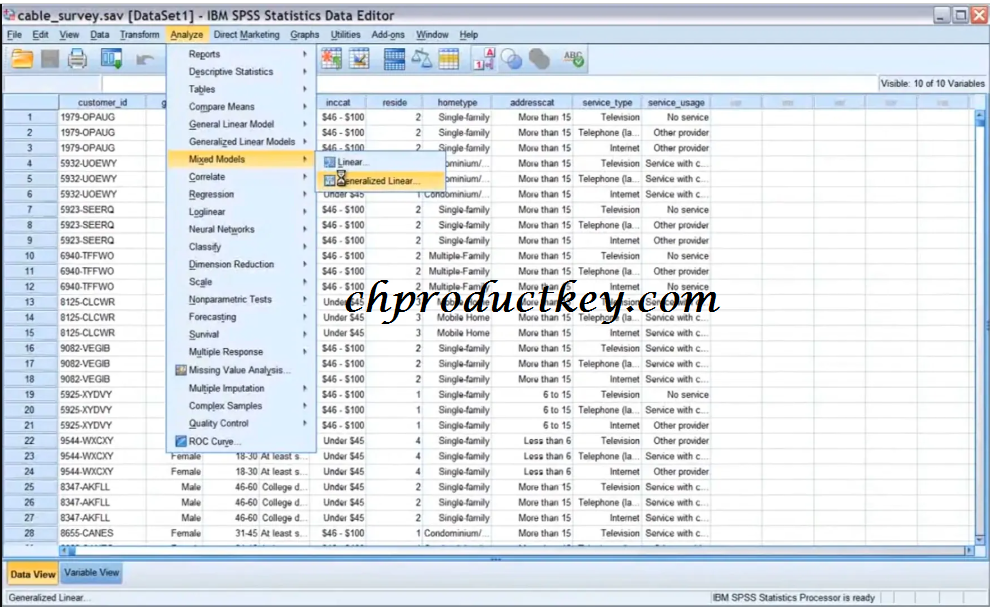The image size is (990, 607).
Task: Click the SPSS application icon in title bar
Action: tap(9, 15)
